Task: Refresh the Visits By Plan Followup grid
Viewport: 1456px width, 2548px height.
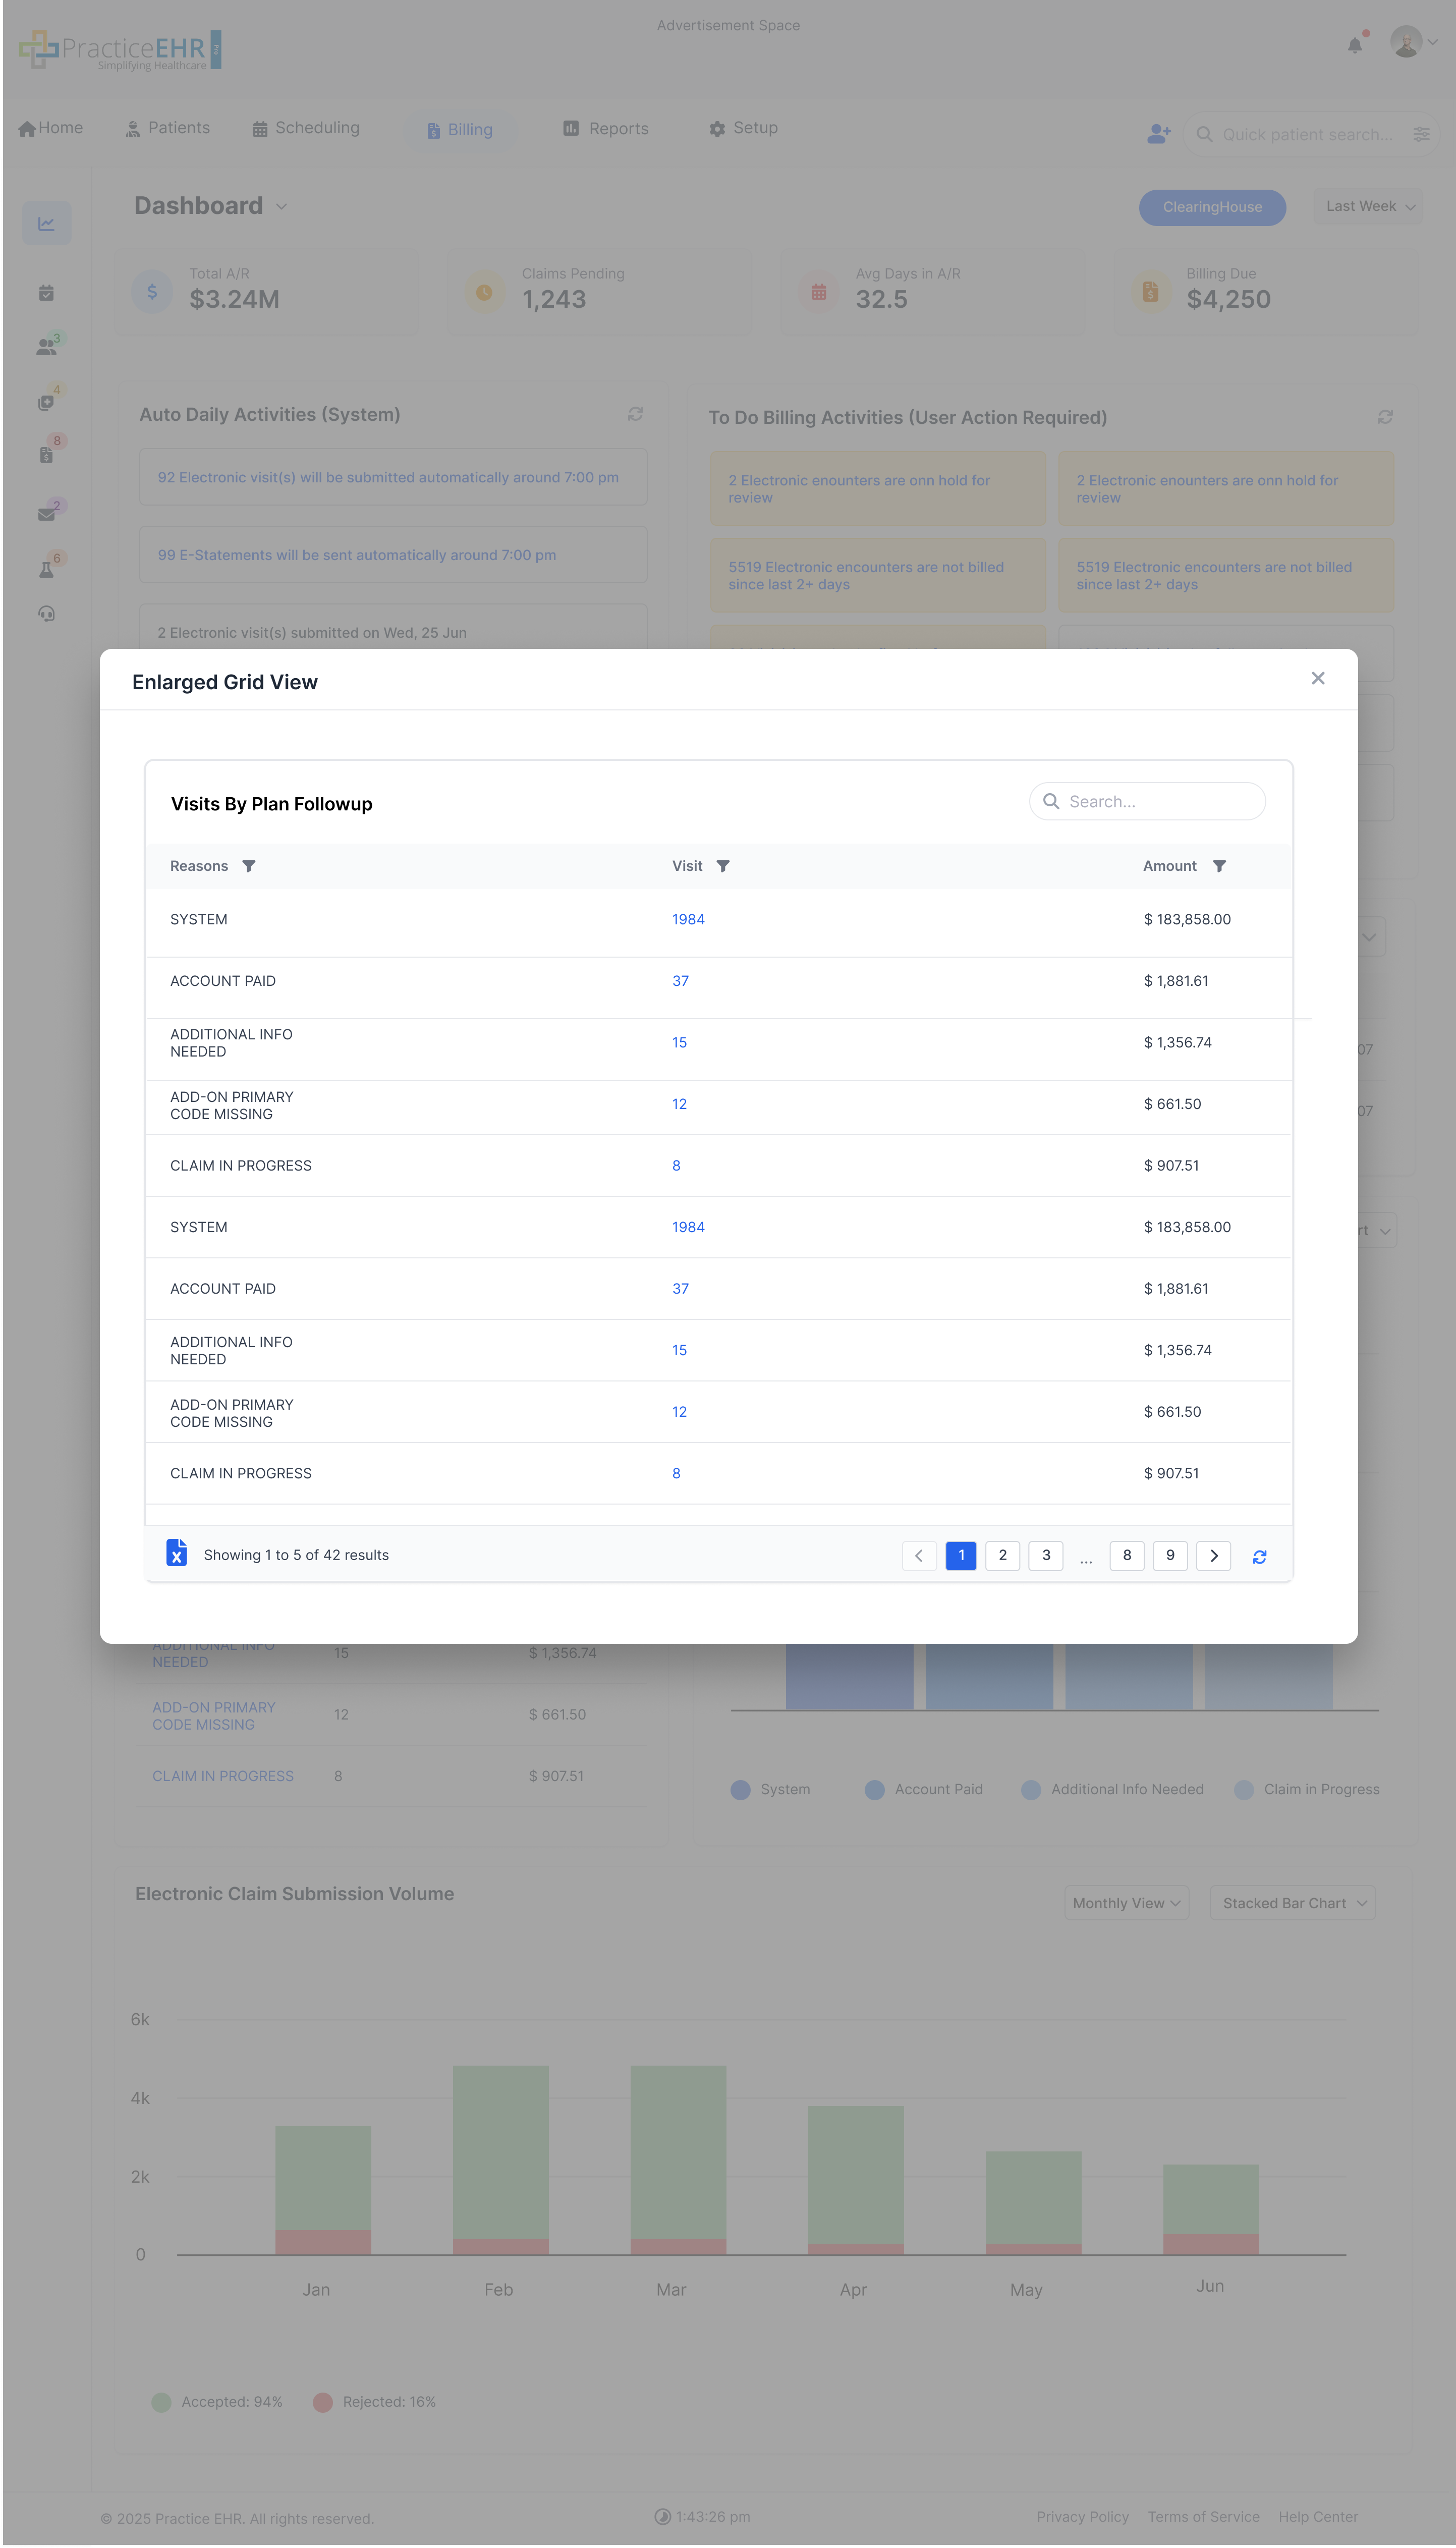Action: click(1259, 1556)
